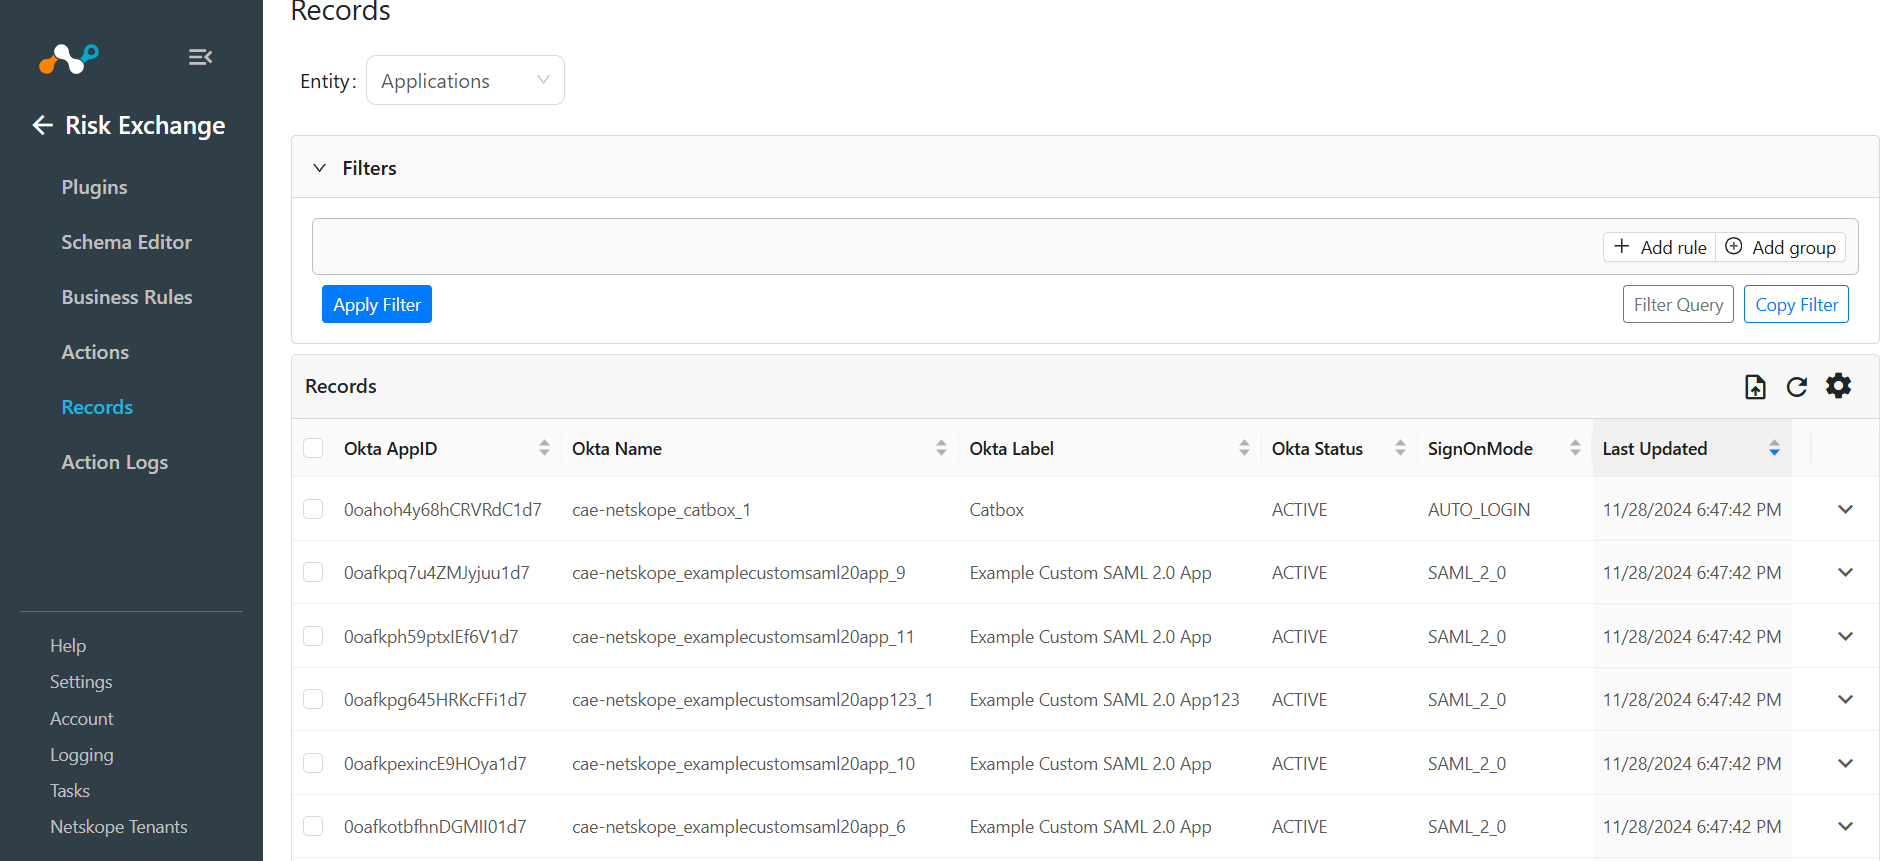Open table settings gear icon
The image size is (1893, 861).
pyautogui.click(x=1838, y=386)
